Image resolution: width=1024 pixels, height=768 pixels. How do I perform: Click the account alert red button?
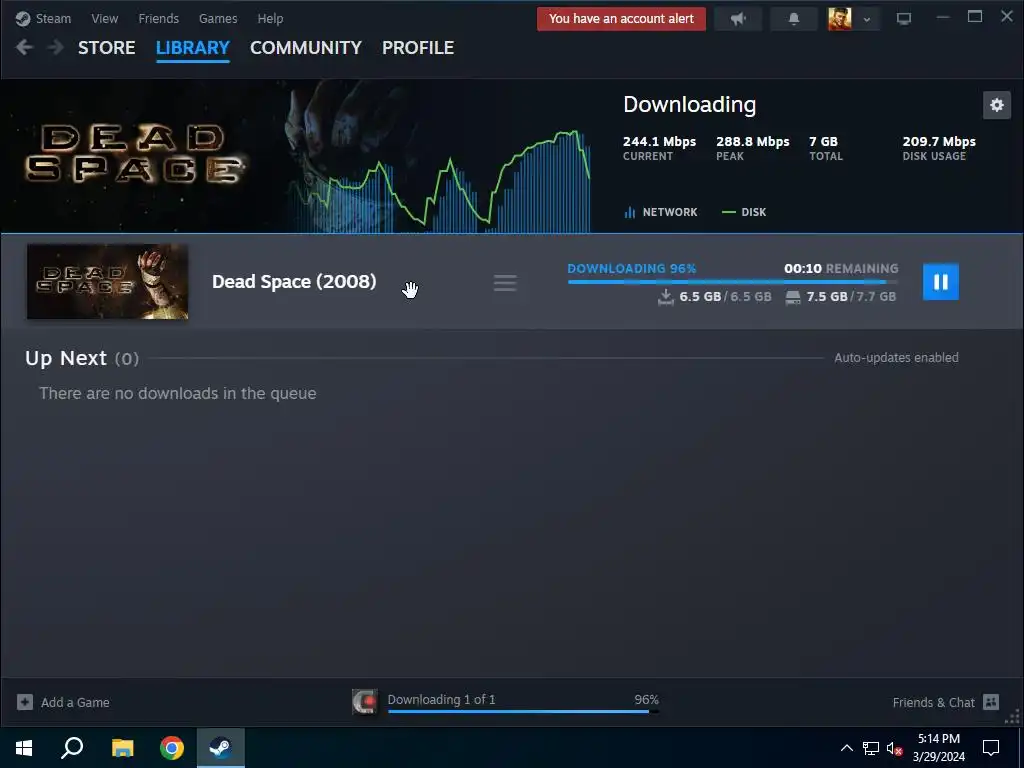621,19
